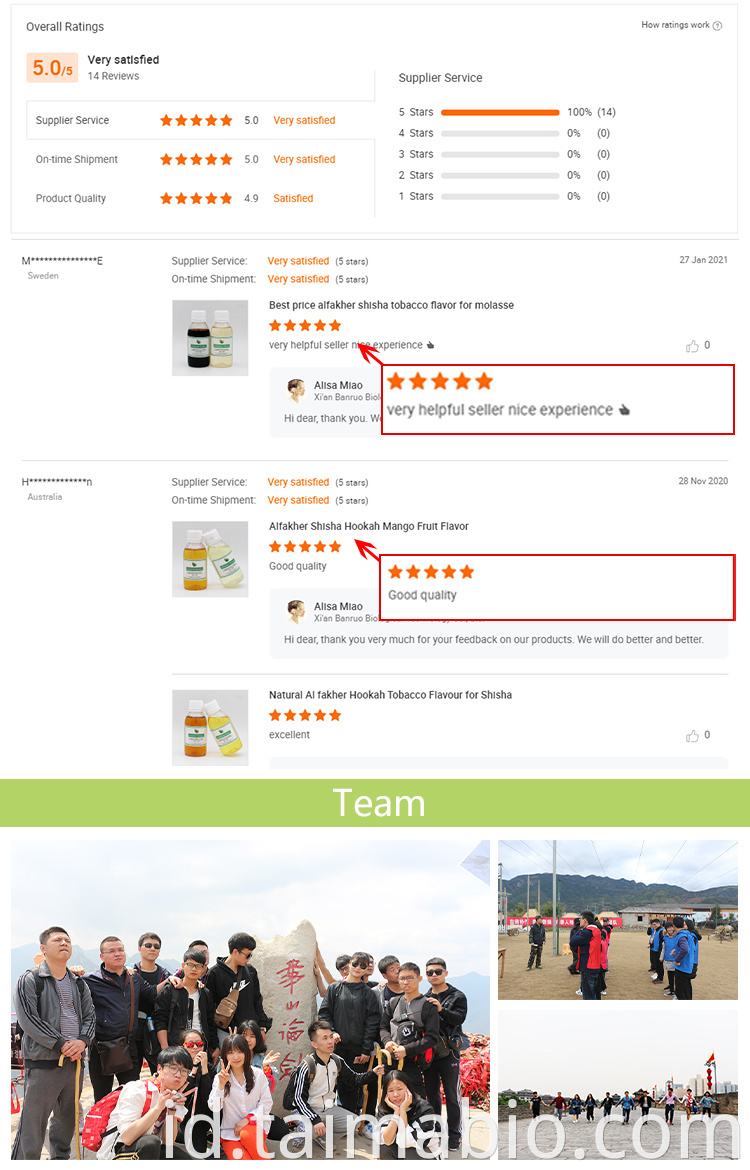Open the dark and clear bottles thumbnail

210,338
